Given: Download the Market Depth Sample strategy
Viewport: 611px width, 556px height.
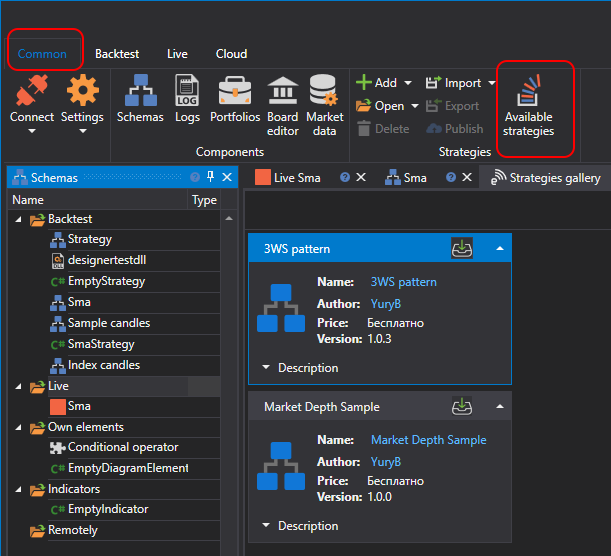Looking at the screenshot, I should (462, 406).
